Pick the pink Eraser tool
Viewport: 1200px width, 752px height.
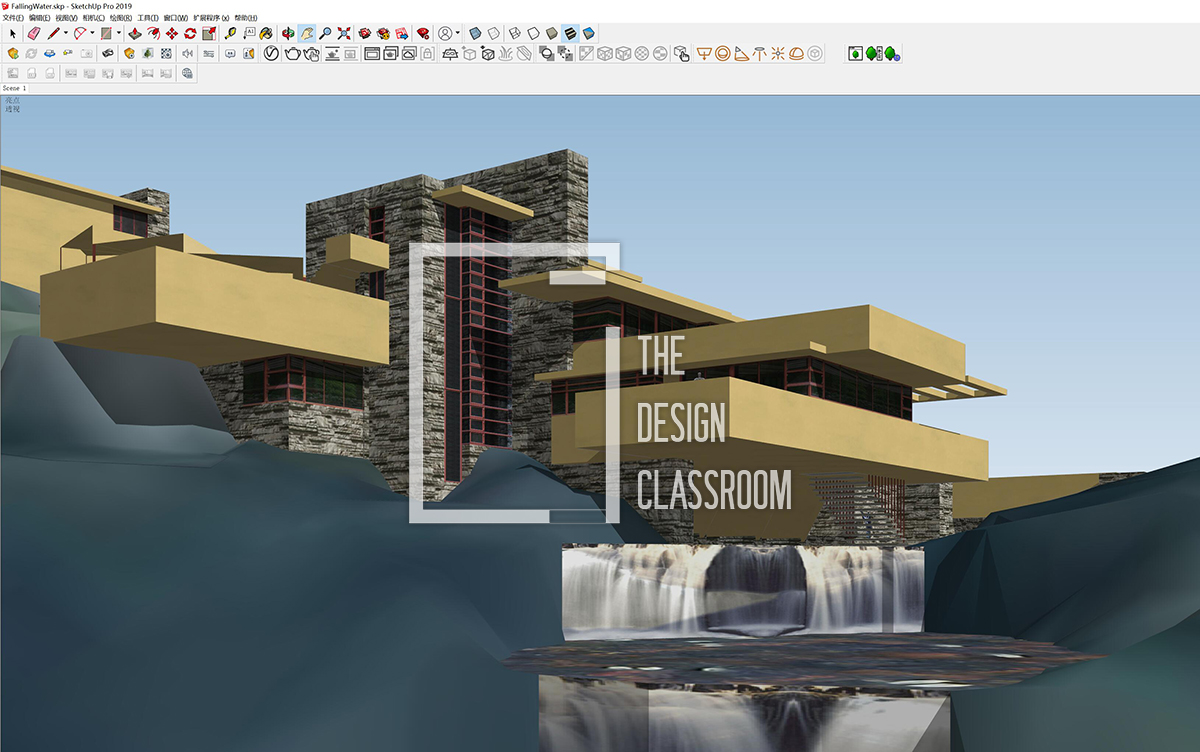pos(33,33)
